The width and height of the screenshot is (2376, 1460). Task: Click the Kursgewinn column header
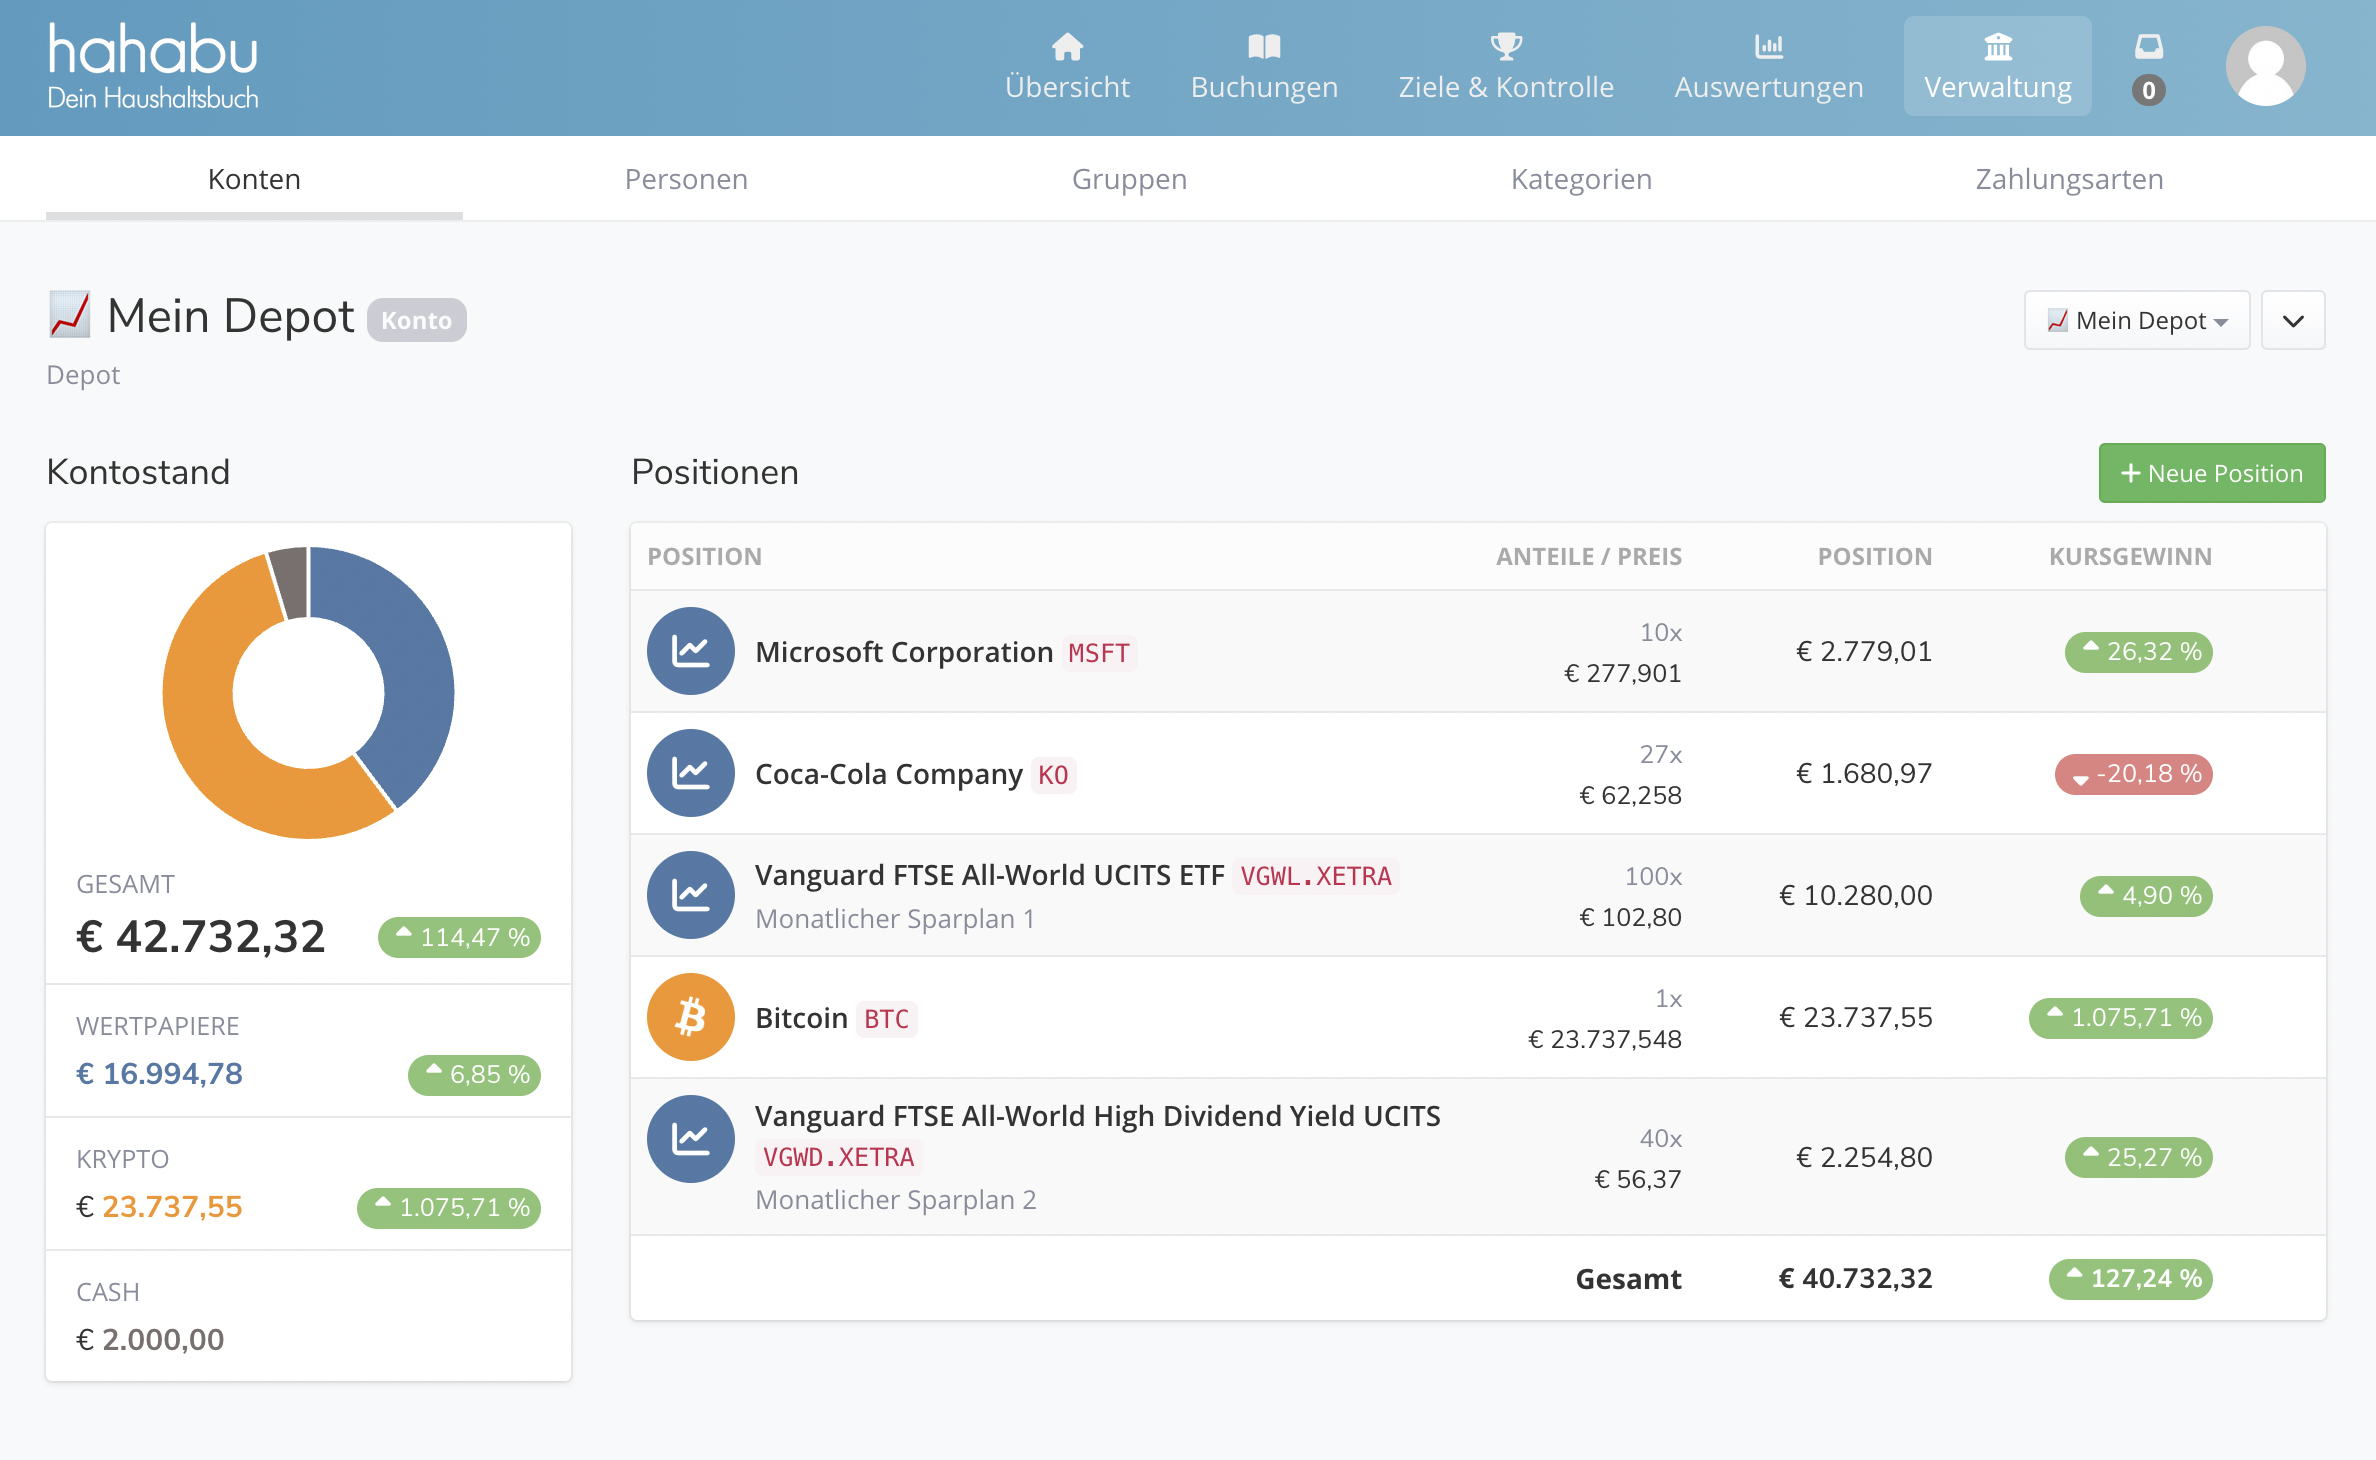point(2130,557)
